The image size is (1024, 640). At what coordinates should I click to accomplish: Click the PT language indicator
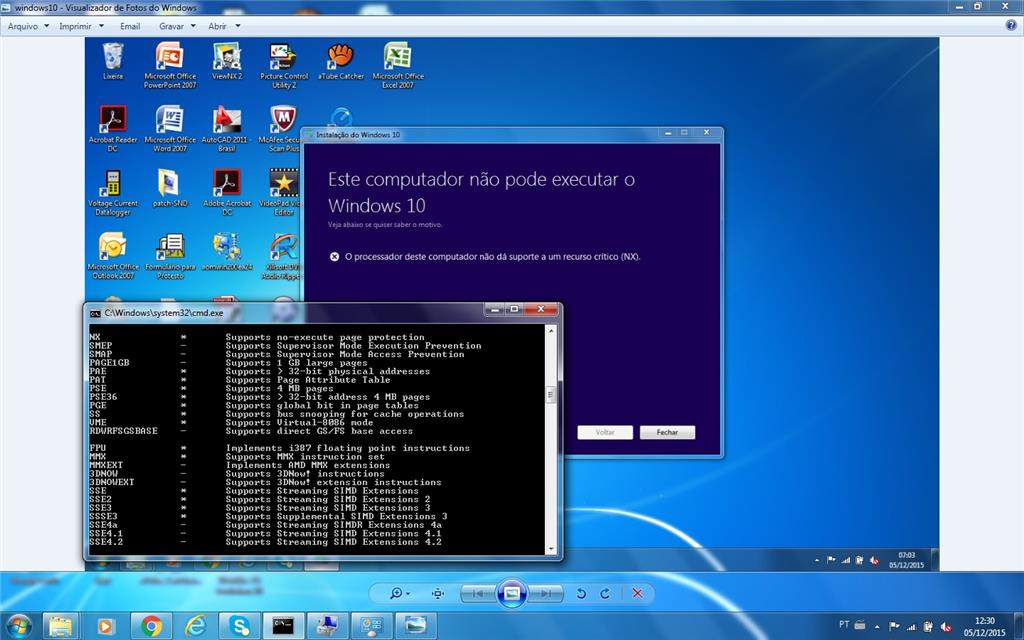tap(844, 625)
